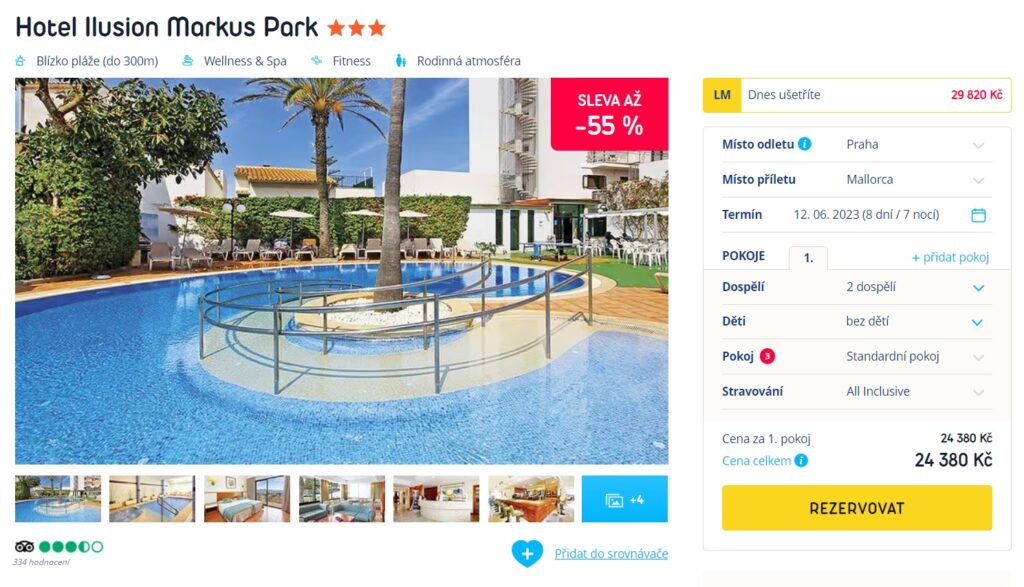
Task: Click the Přidat do srovnávače link
Action: click(x=611, y=554)
